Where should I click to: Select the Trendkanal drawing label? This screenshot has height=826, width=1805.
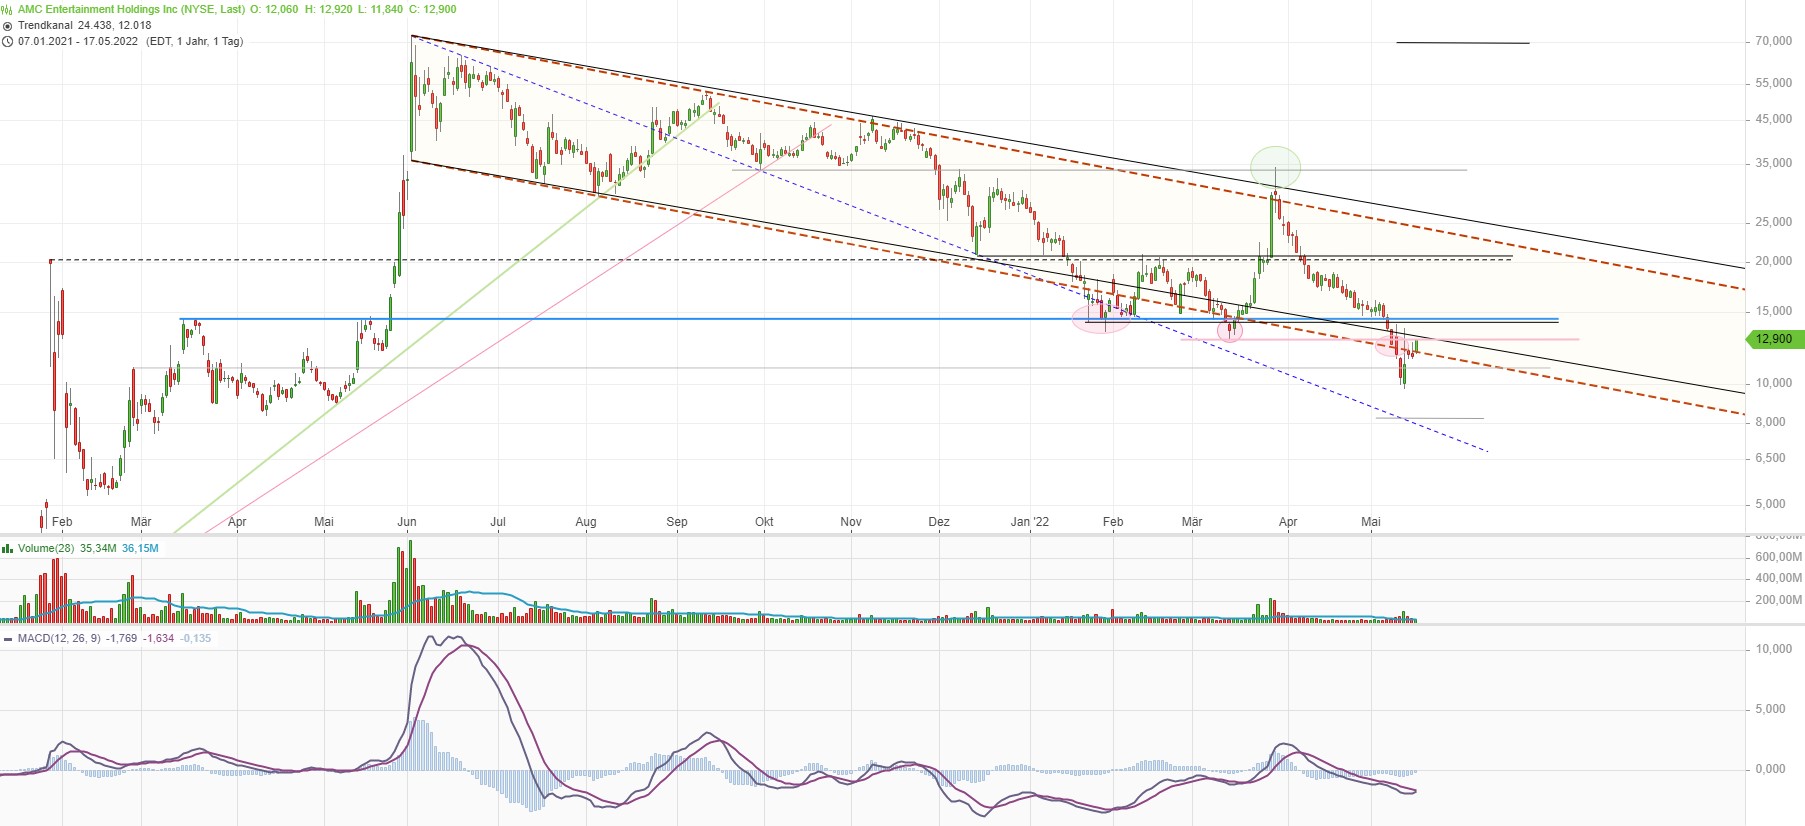tap(46, 26)
